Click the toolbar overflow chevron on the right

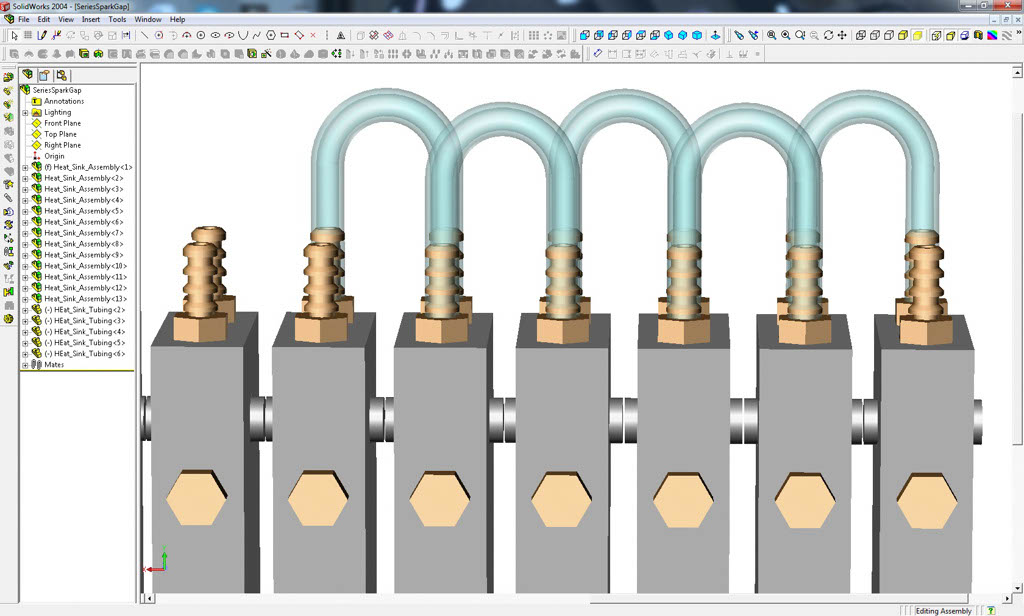1019,31
